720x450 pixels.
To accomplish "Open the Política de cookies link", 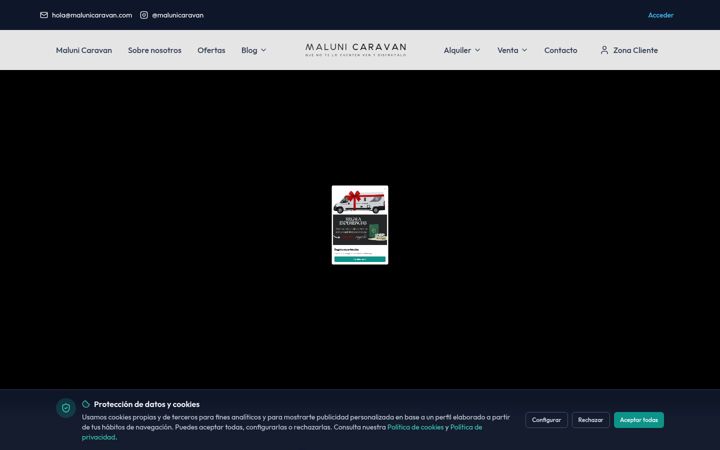I will [415, 427].
